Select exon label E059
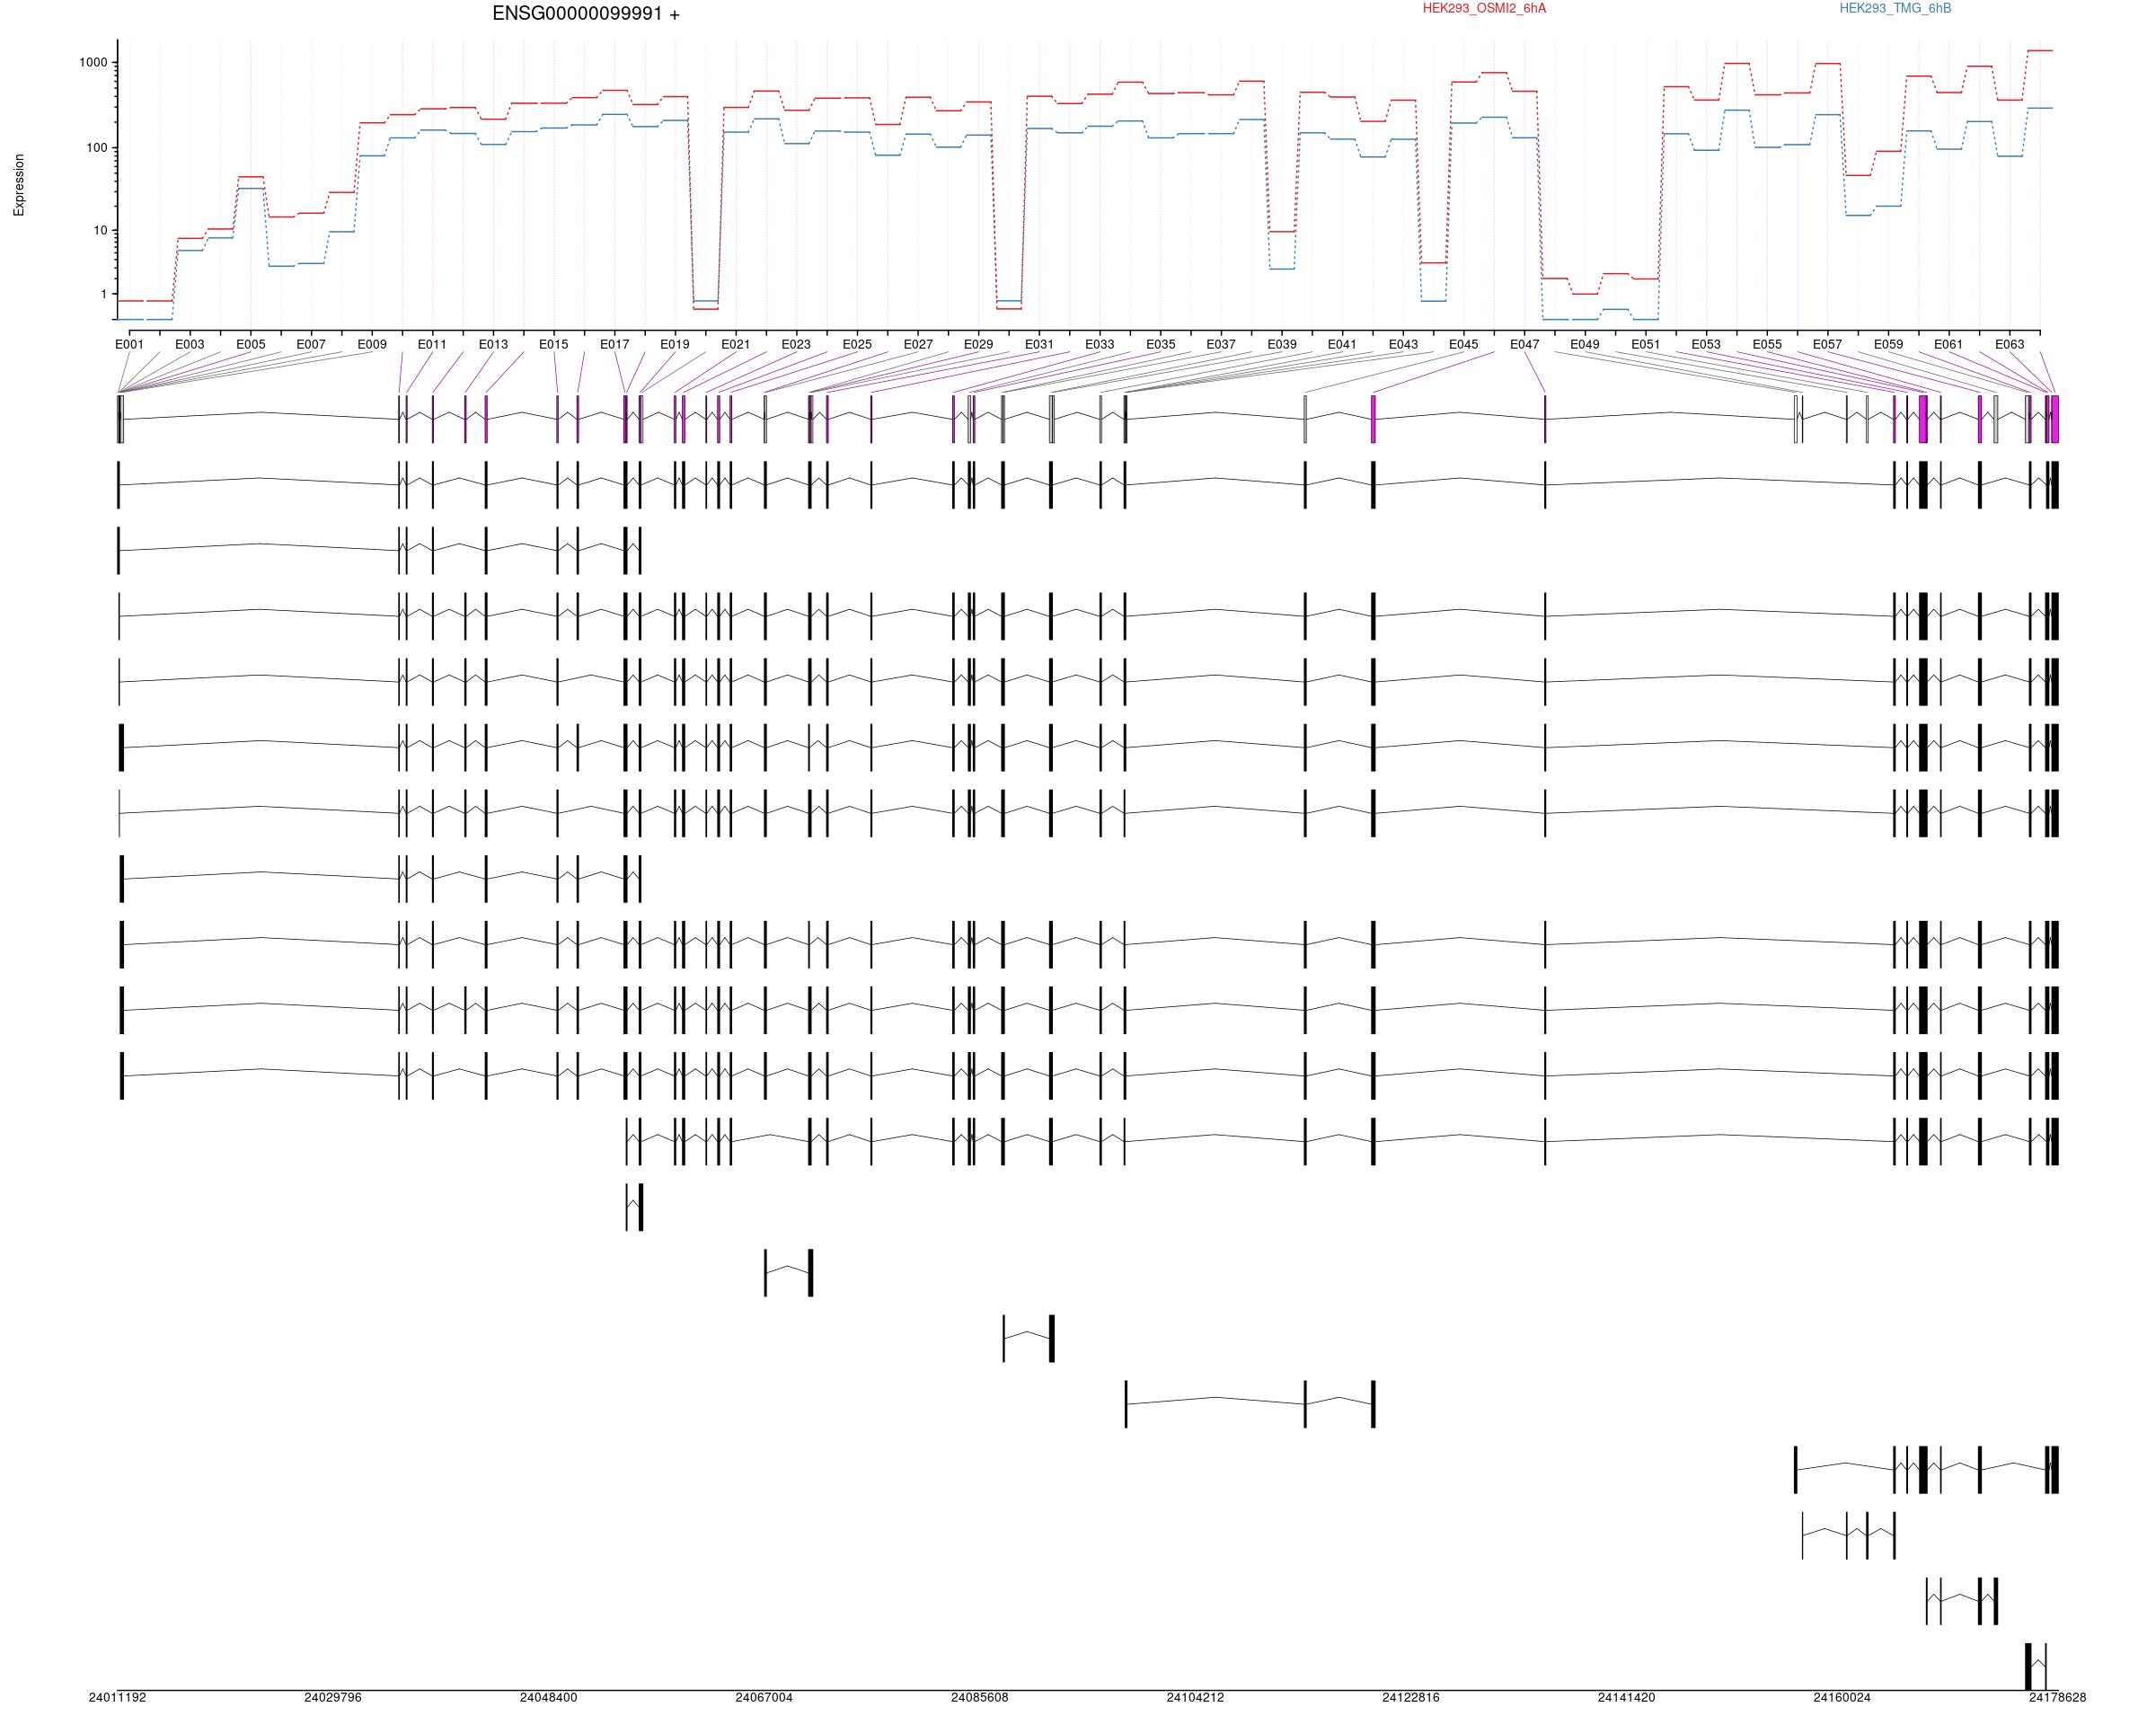This screenshot has width=2156, height=1716. (x=1889, y=345)
